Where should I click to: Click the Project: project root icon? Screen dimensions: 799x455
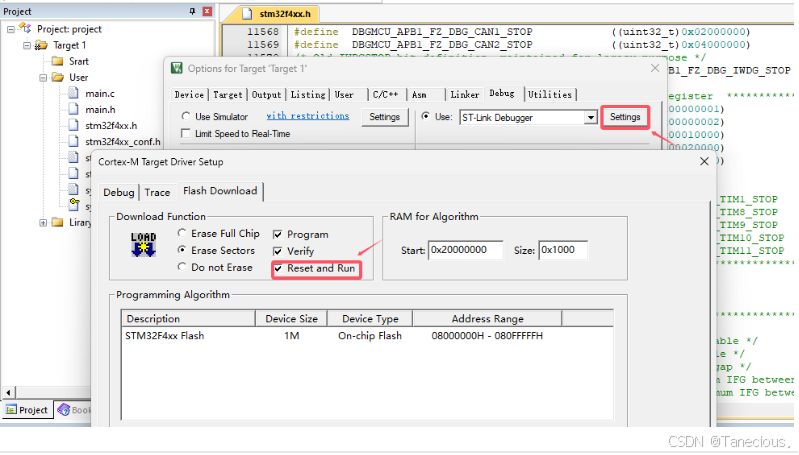pos(25,29)
